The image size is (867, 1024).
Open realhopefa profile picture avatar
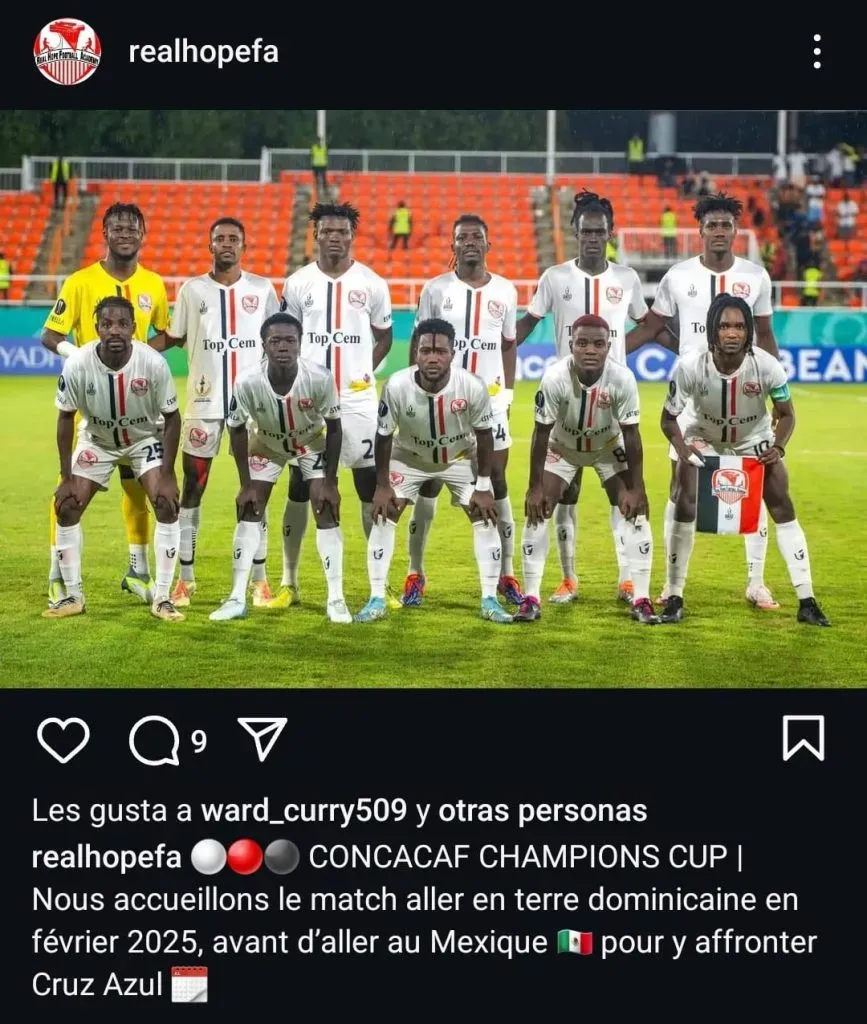[67, 51]
